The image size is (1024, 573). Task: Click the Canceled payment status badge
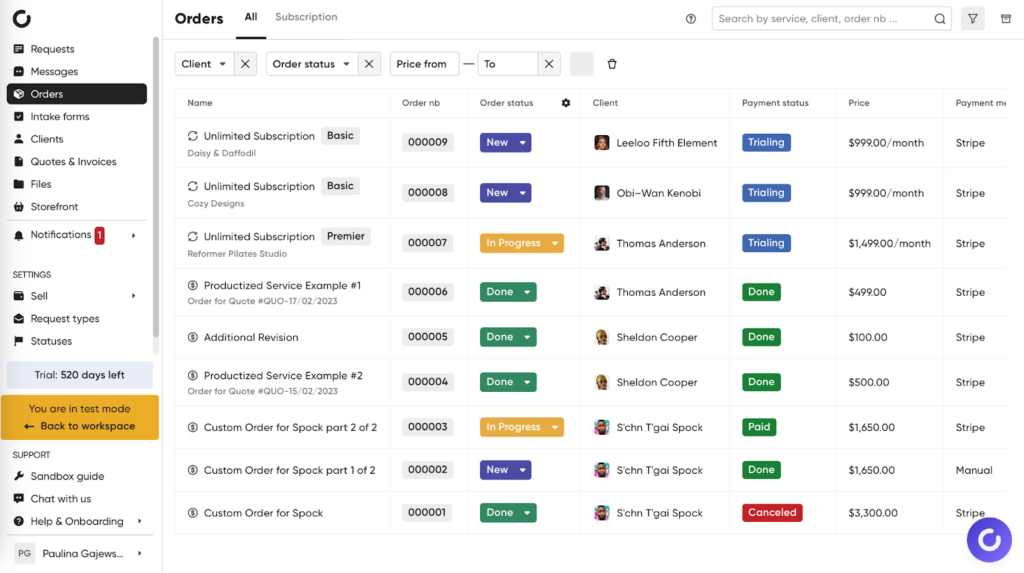(x=772, y=513)
